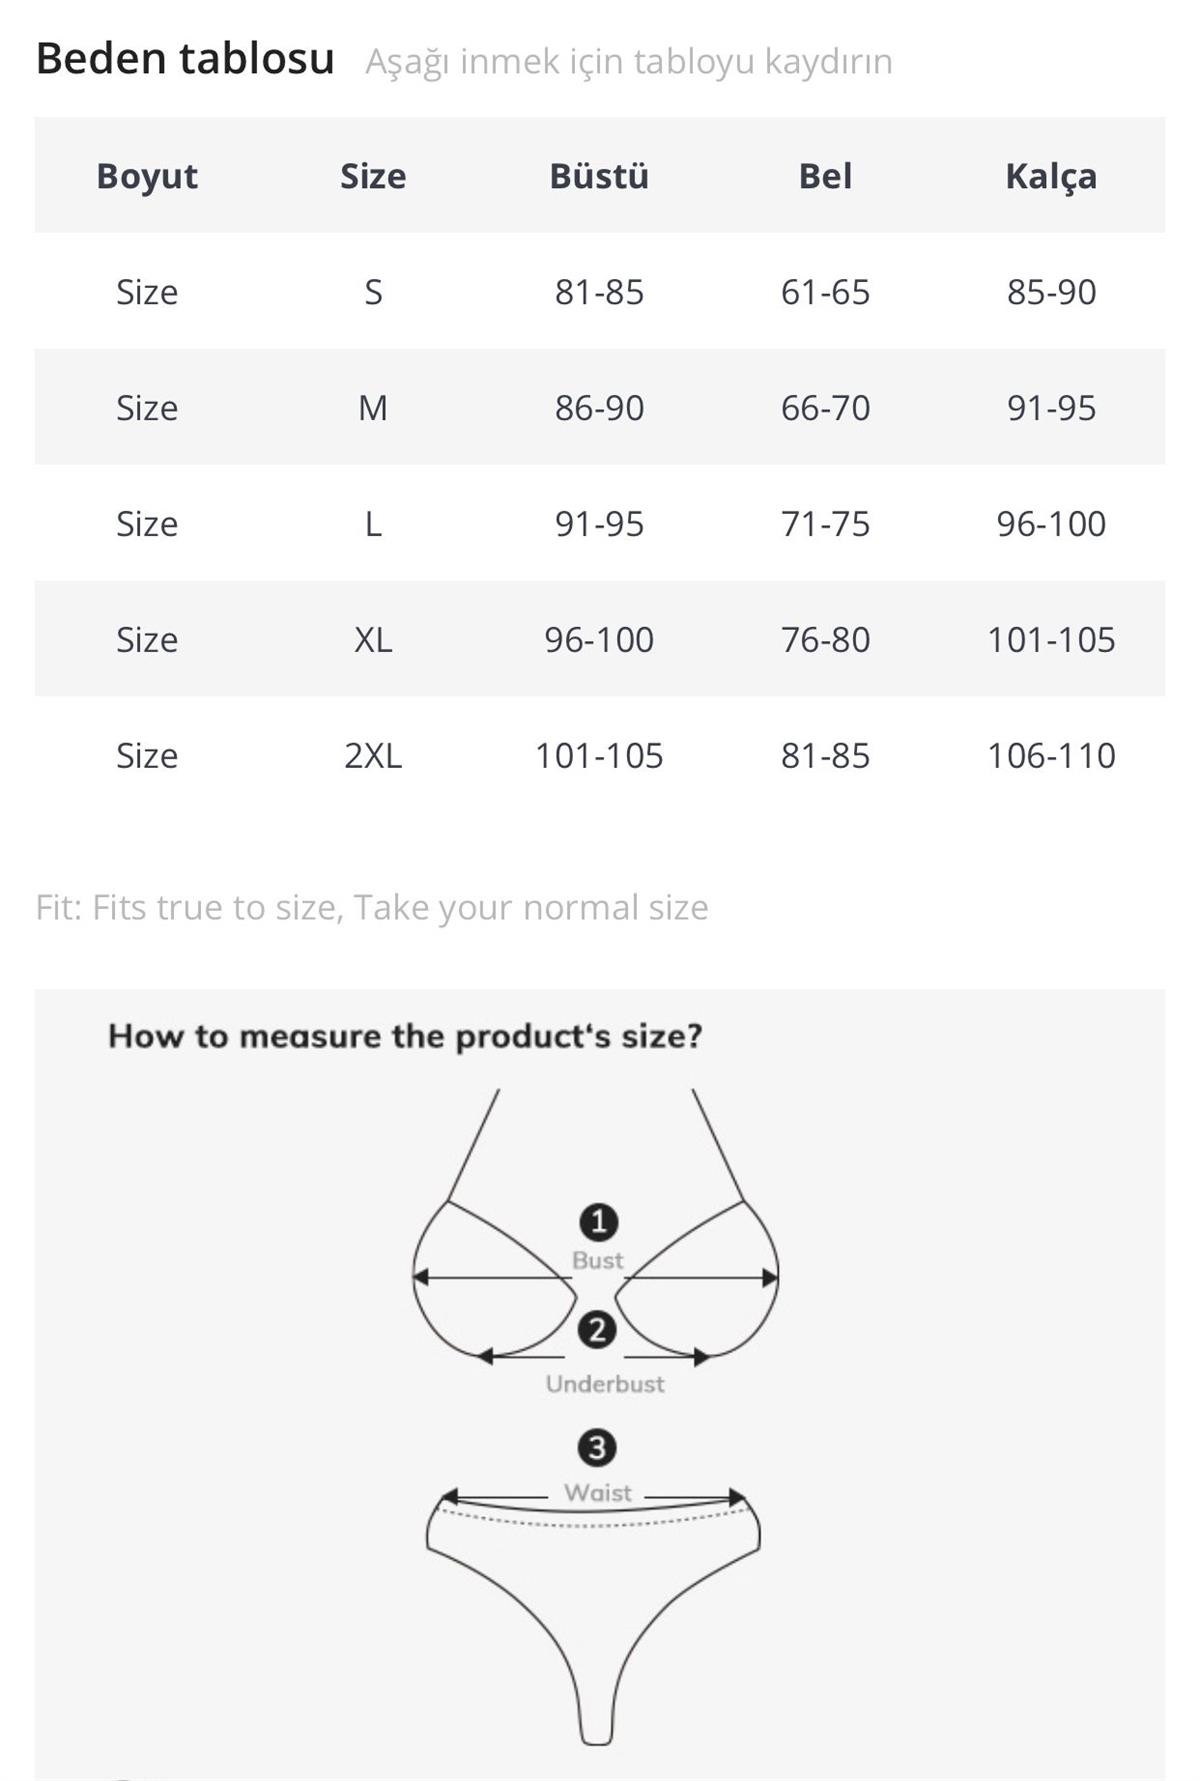Select the S size cell
The height and width of the screenshot is (1781, 1200).
(373, 292)
